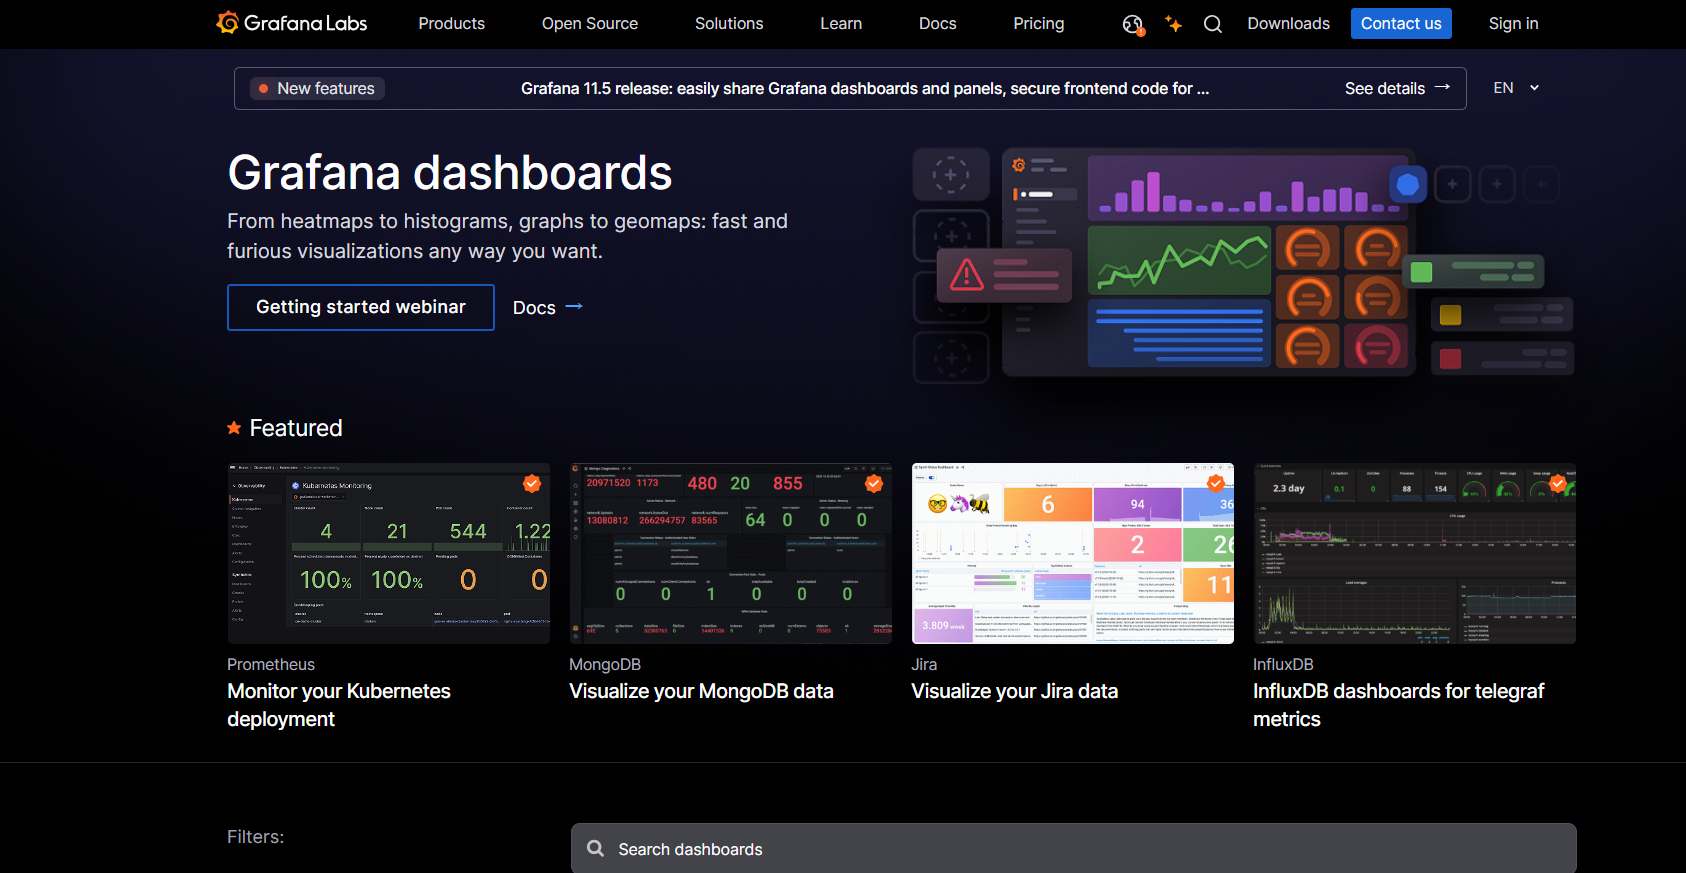Click InfluxDB dashboards for telegraf metrics title
Screen dimensions: 1686x873
point(1399,705)
